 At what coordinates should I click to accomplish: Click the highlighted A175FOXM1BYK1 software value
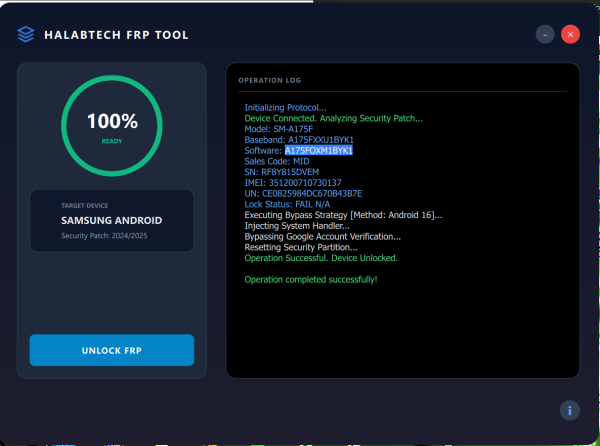tap(318, 150)
